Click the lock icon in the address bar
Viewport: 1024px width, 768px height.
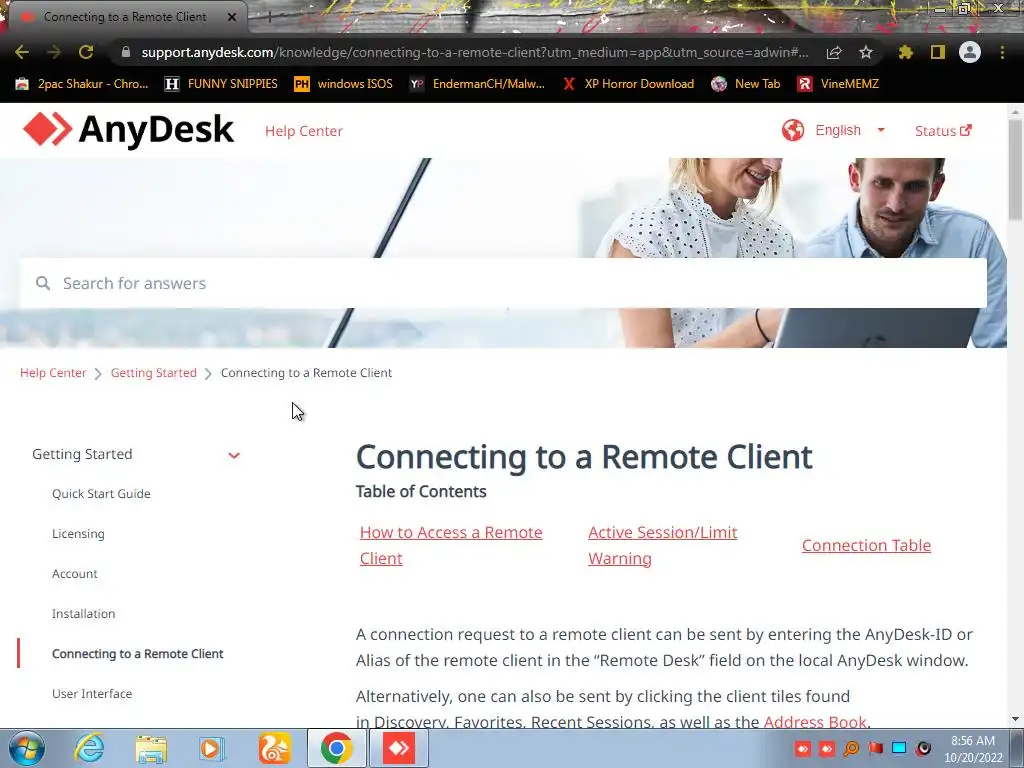[x=126, y=52]
